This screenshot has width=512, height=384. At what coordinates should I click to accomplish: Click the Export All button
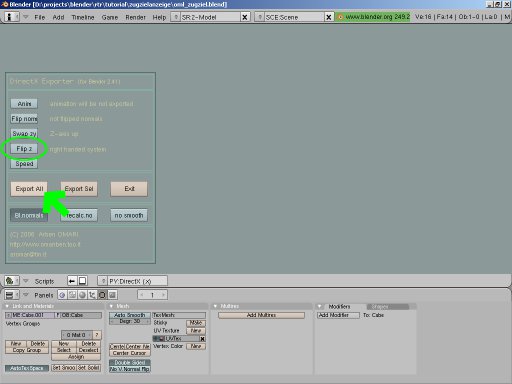point(29,189)
